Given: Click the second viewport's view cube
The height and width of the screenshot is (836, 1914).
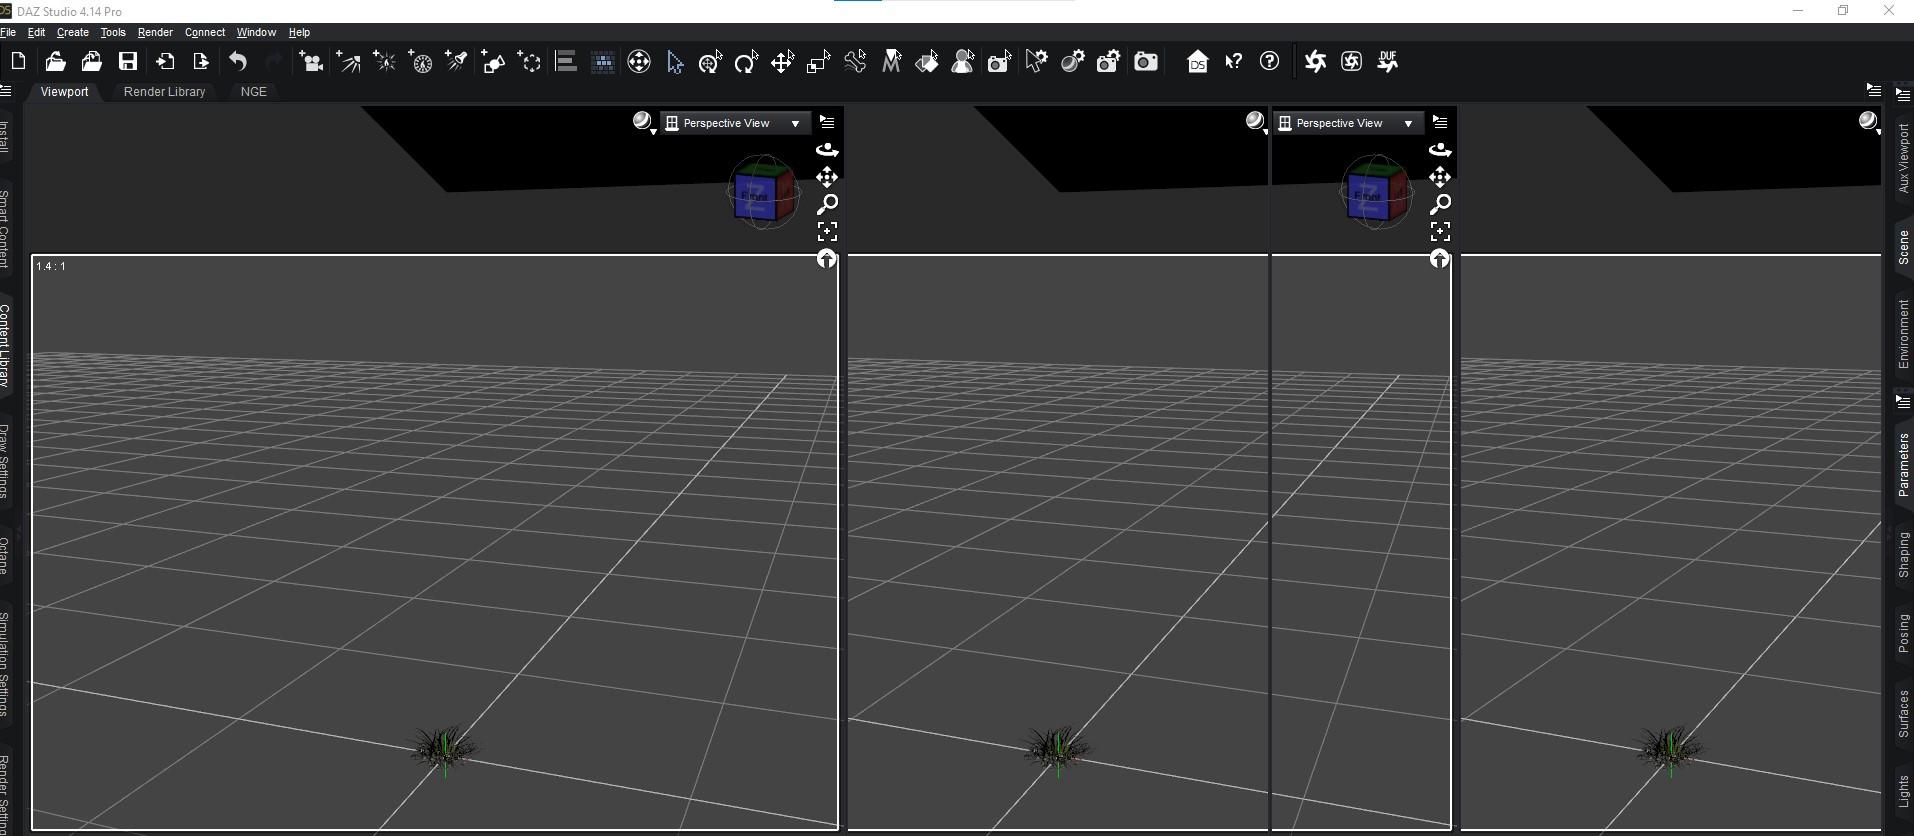Looking at the screenshot, I should [x=1376, y=192].
